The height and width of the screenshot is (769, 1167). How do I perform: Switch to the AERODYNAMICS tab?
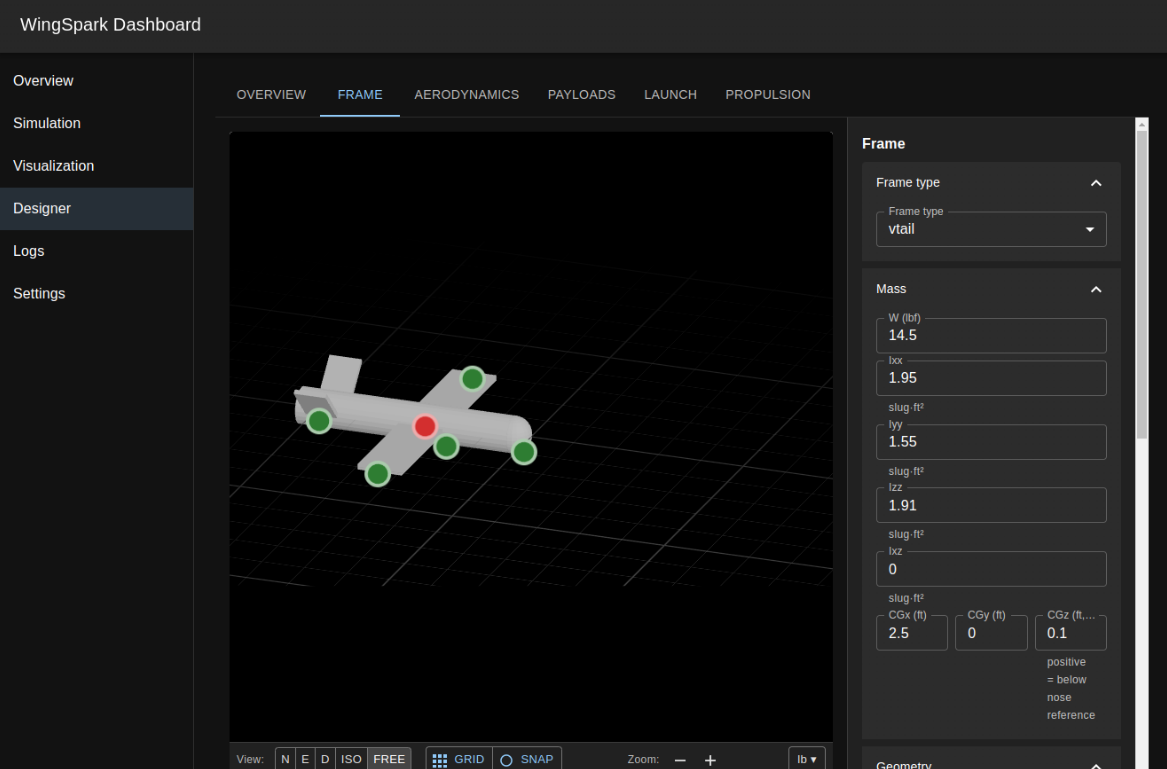click(x=466, y=94)
